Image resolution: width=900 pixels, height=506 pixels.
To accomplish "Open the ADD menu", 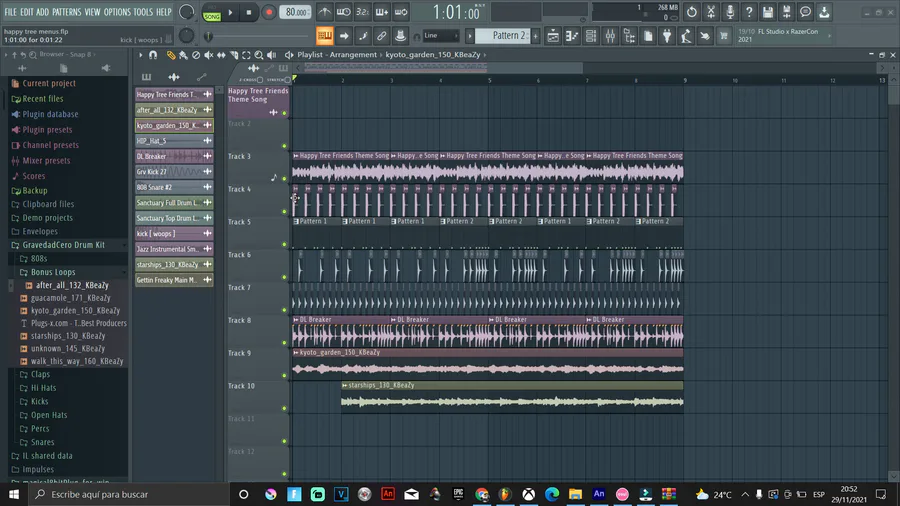I will tap(42, 12).
